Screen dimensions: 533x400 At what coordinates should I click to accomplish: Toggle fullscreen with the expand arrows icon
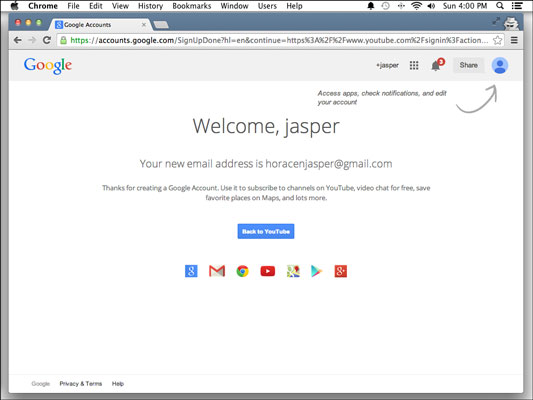coord(496,21)
